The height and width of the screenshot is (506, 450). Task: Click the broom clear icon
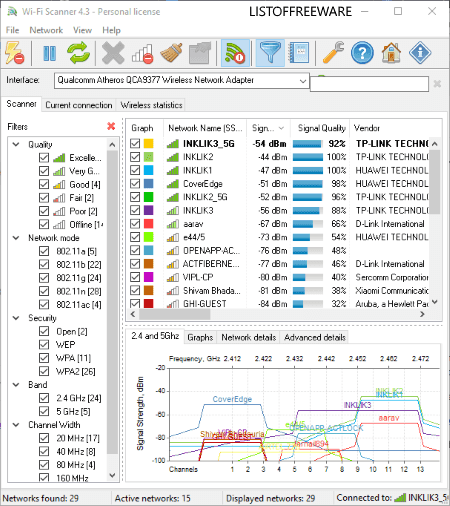tap(171, 53)
